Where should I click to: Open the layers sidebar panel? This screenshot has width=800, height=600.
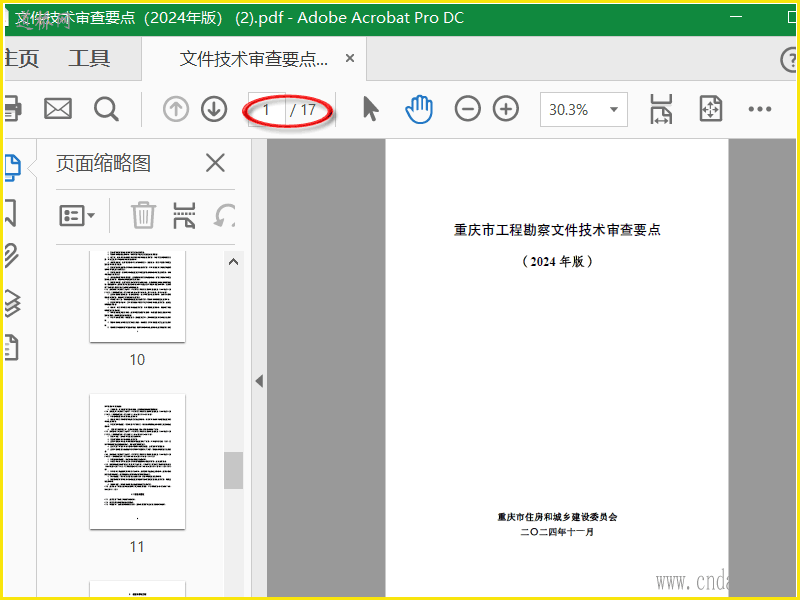[x=12, y=303]
